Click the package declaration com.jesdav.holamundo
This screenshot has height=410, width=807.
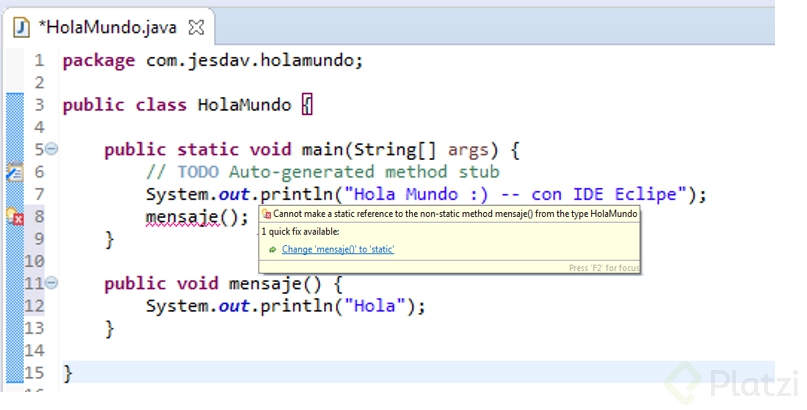(255, 61)
